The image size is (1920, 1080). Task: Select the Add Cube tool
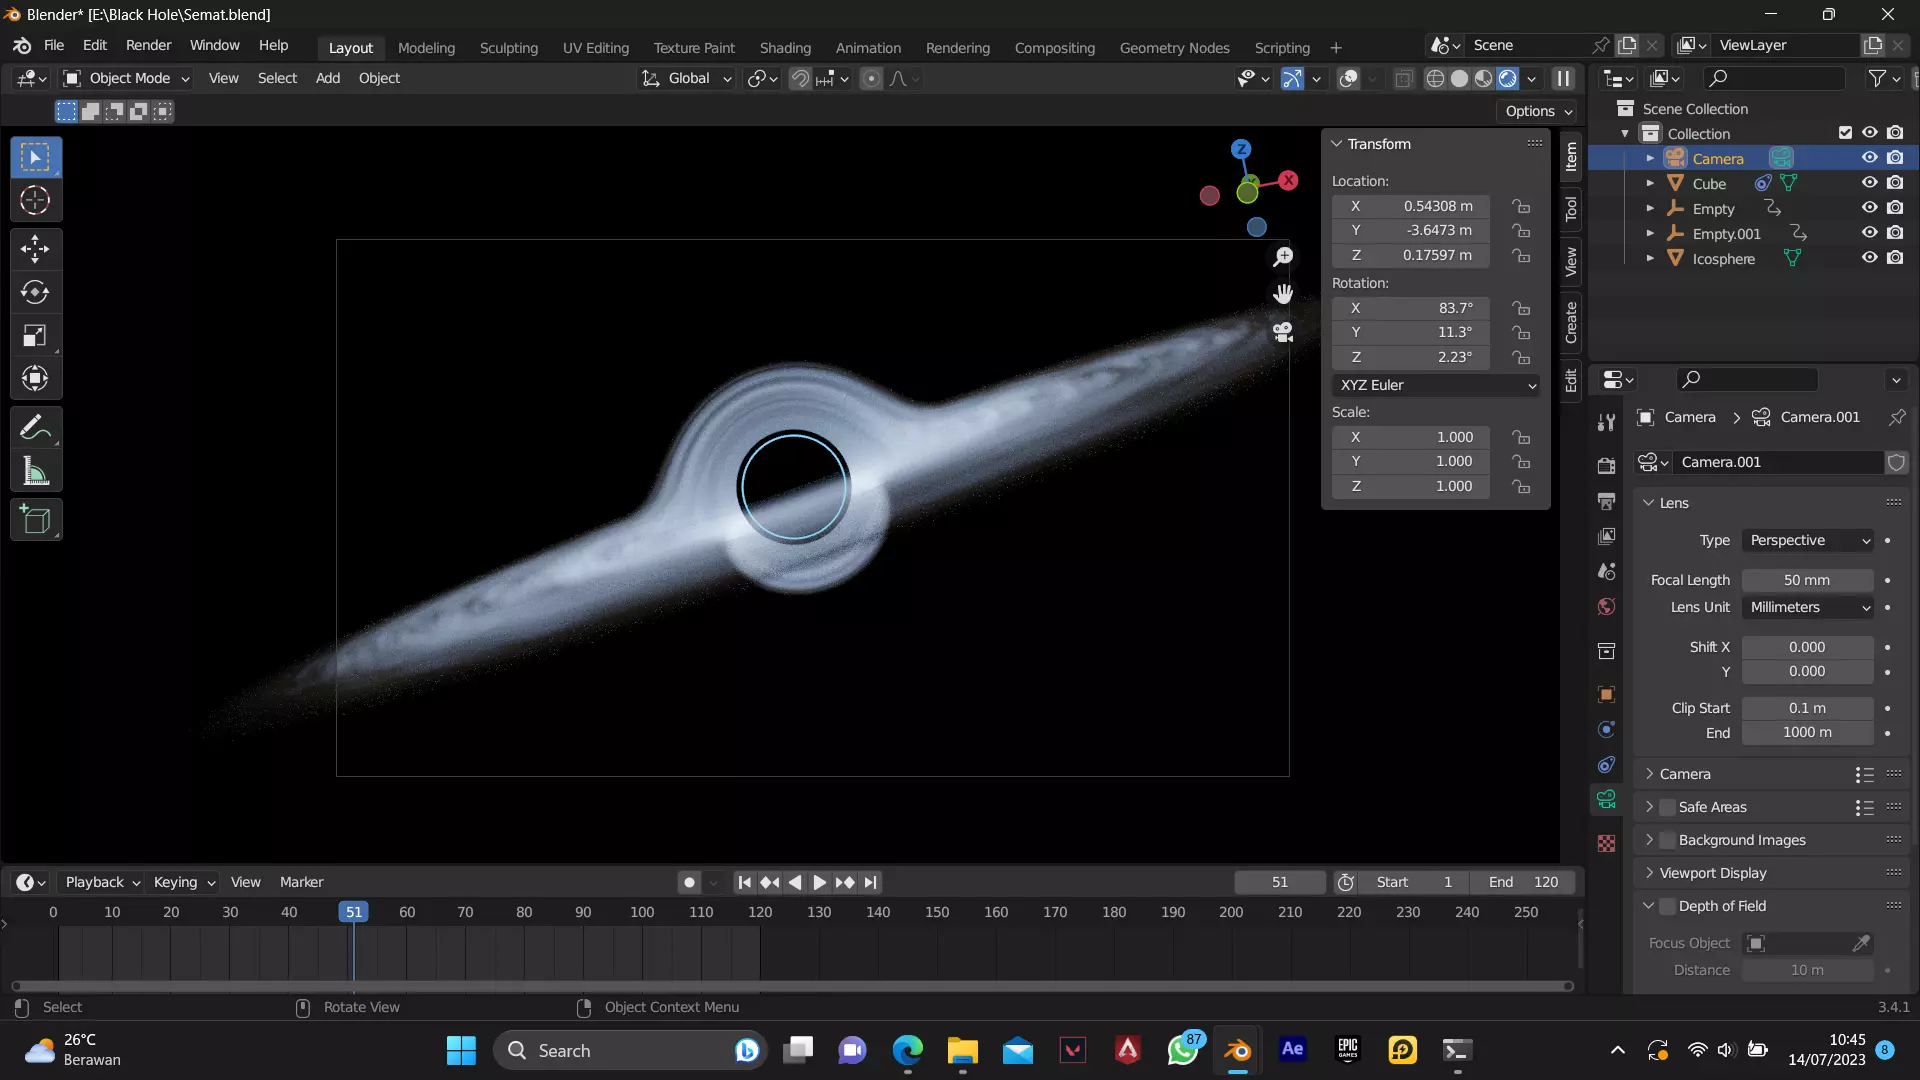35,520
